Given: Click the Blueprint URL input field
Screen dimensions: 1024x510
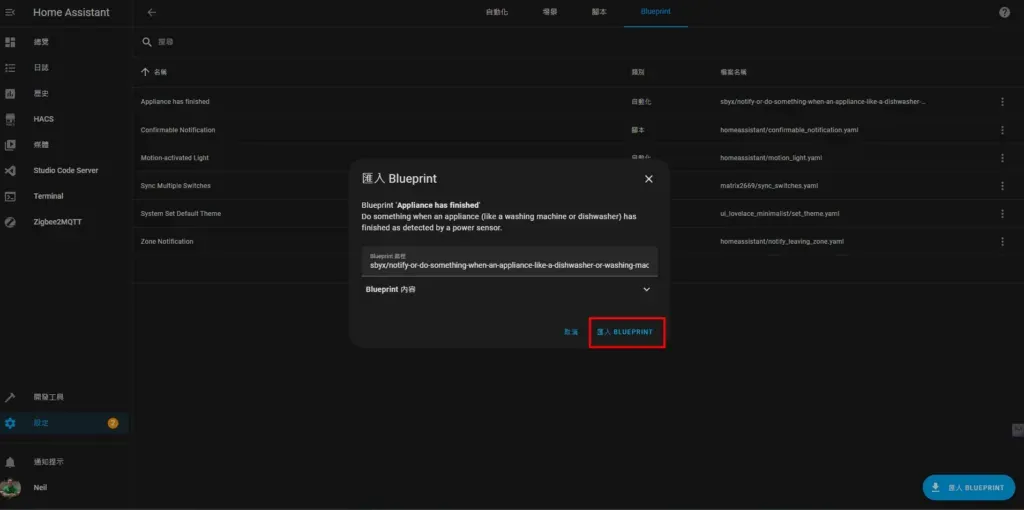Looking at the screenshot, I should click(x=509, y=262).
